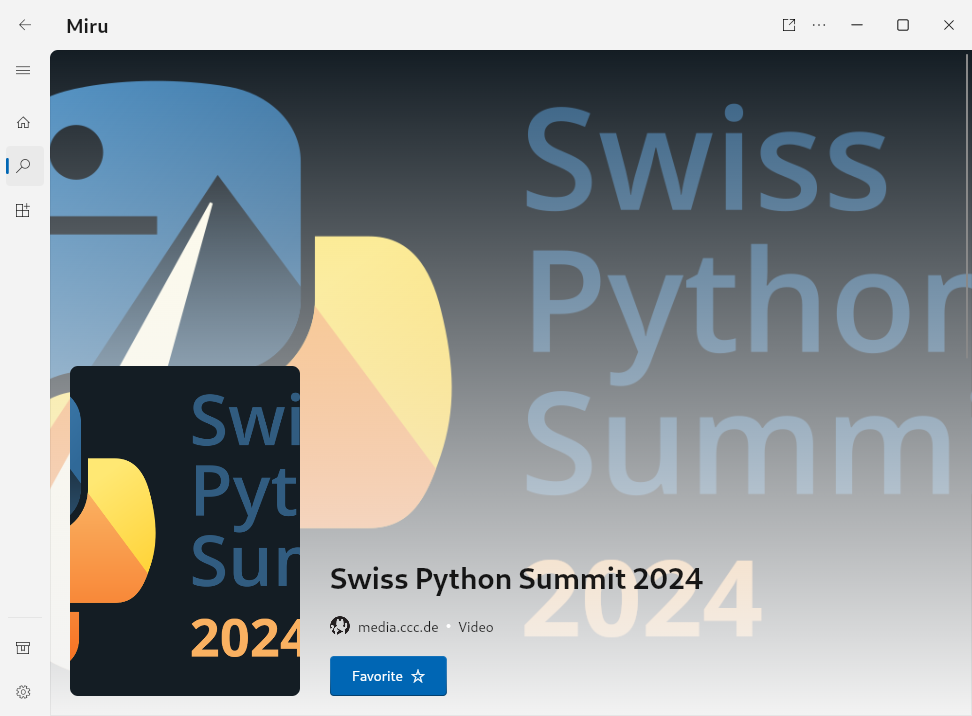Select the Search icon in the sidebar
972x716 pixels.
coord(24,166)
